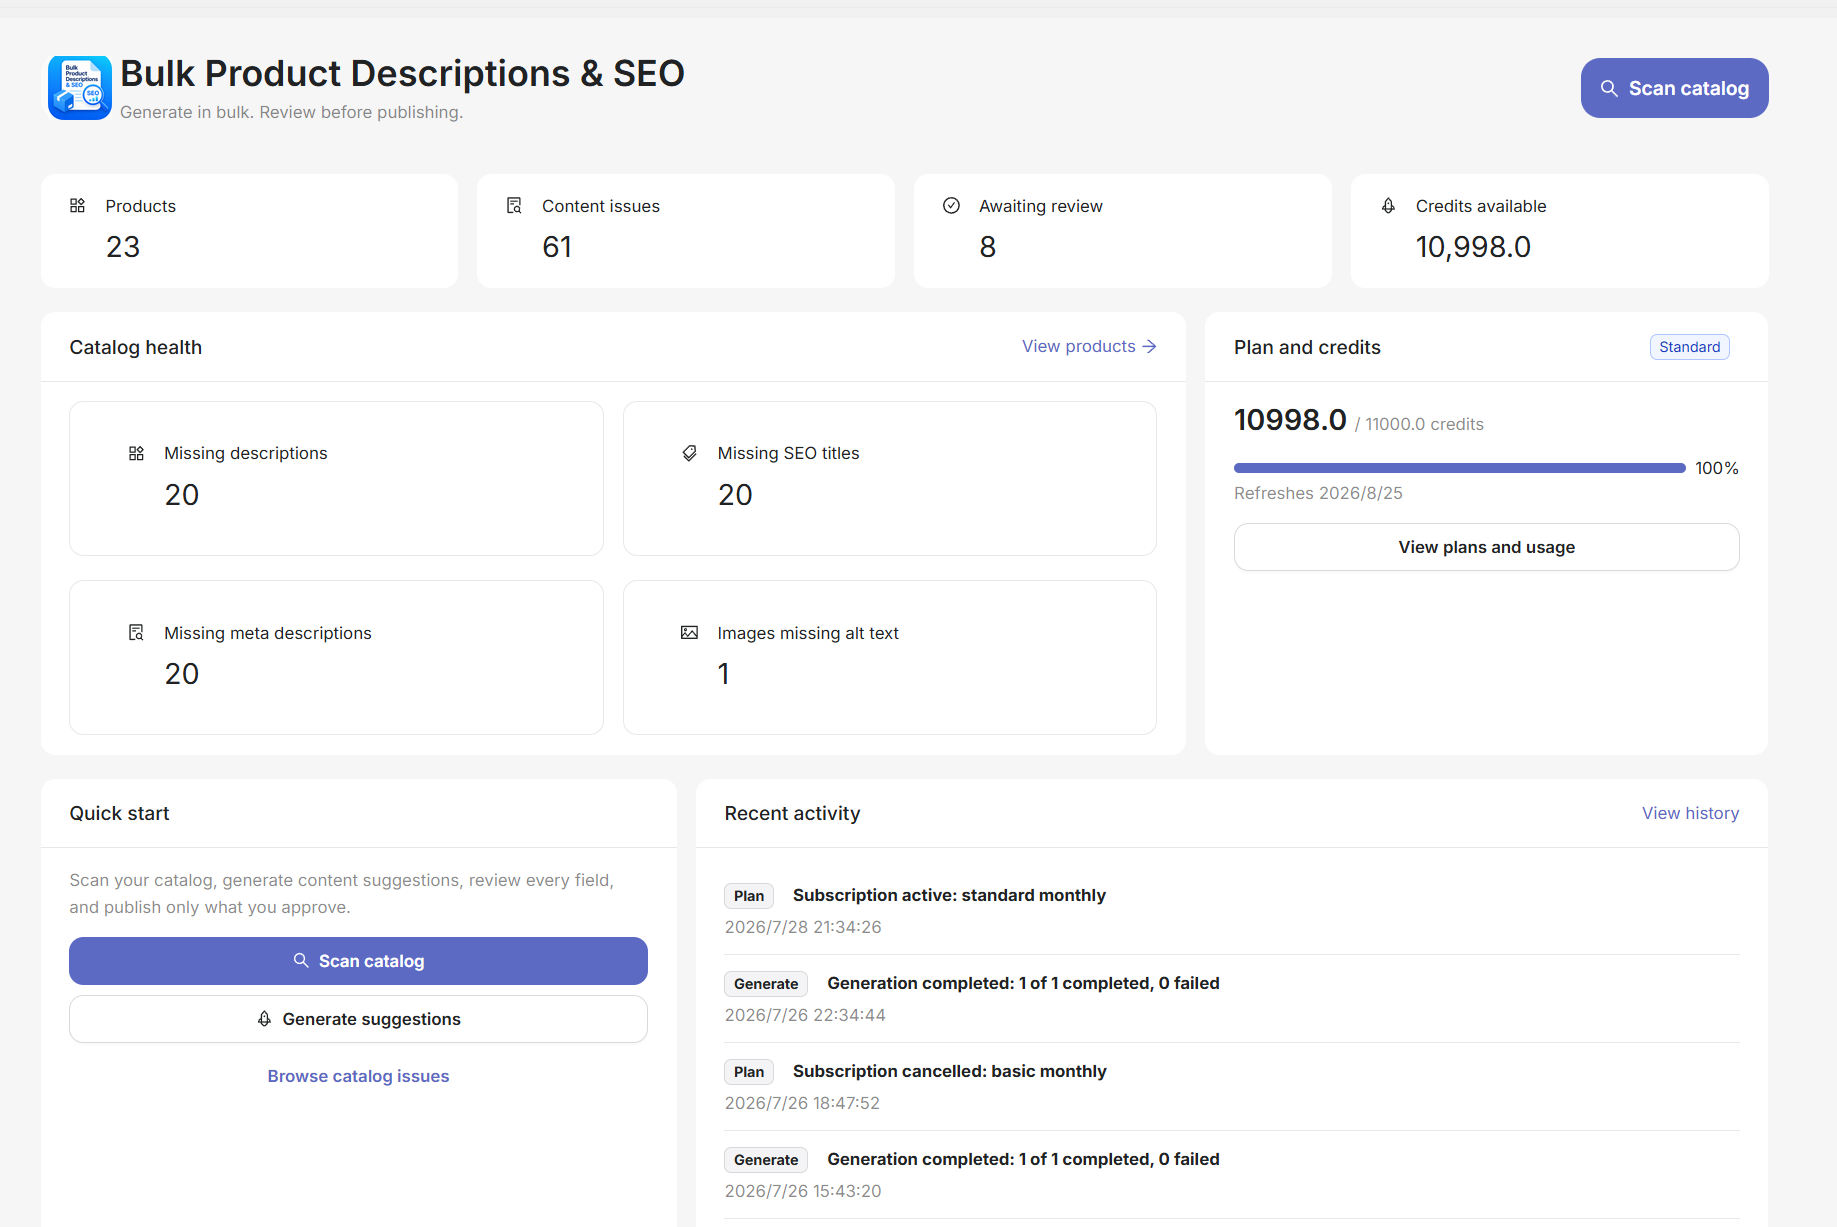Click the Bulk Product Descriptions app logo
Screen dimensions: 1837x1227
pos(80,88)
